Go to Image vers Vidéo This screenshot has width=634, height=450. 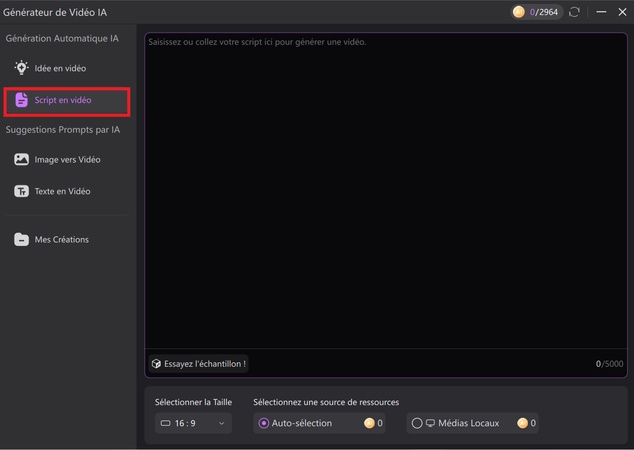click(67, 159)
